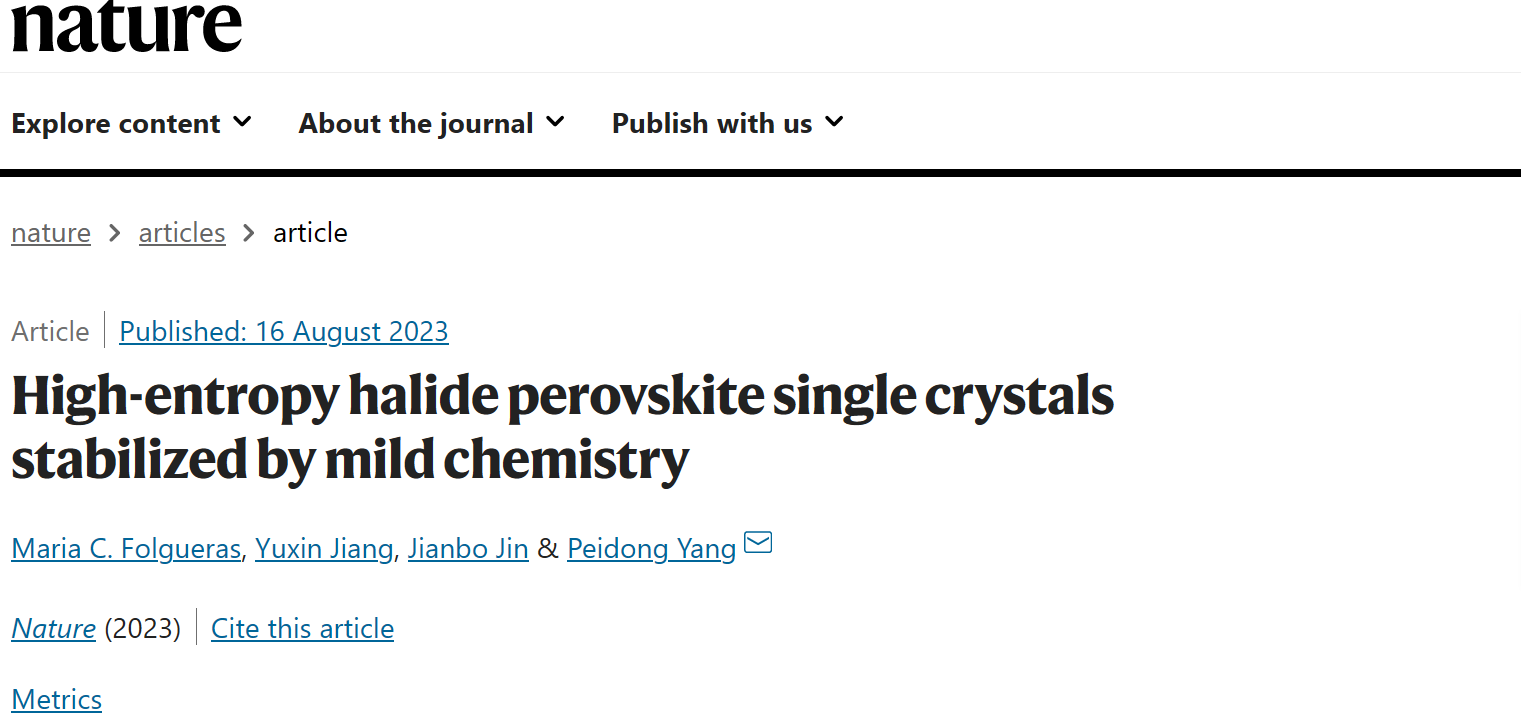This screenshot has width=1521, height=726.
Task: Select author Jianbo Jin
Action: click(x=468, y=549)
